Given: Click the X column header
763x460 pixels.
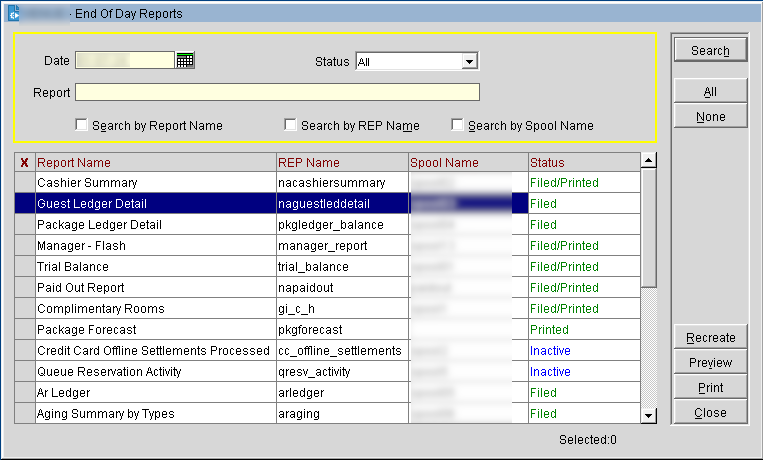Looking at the screenshot, I should click(x=24, y=163).
